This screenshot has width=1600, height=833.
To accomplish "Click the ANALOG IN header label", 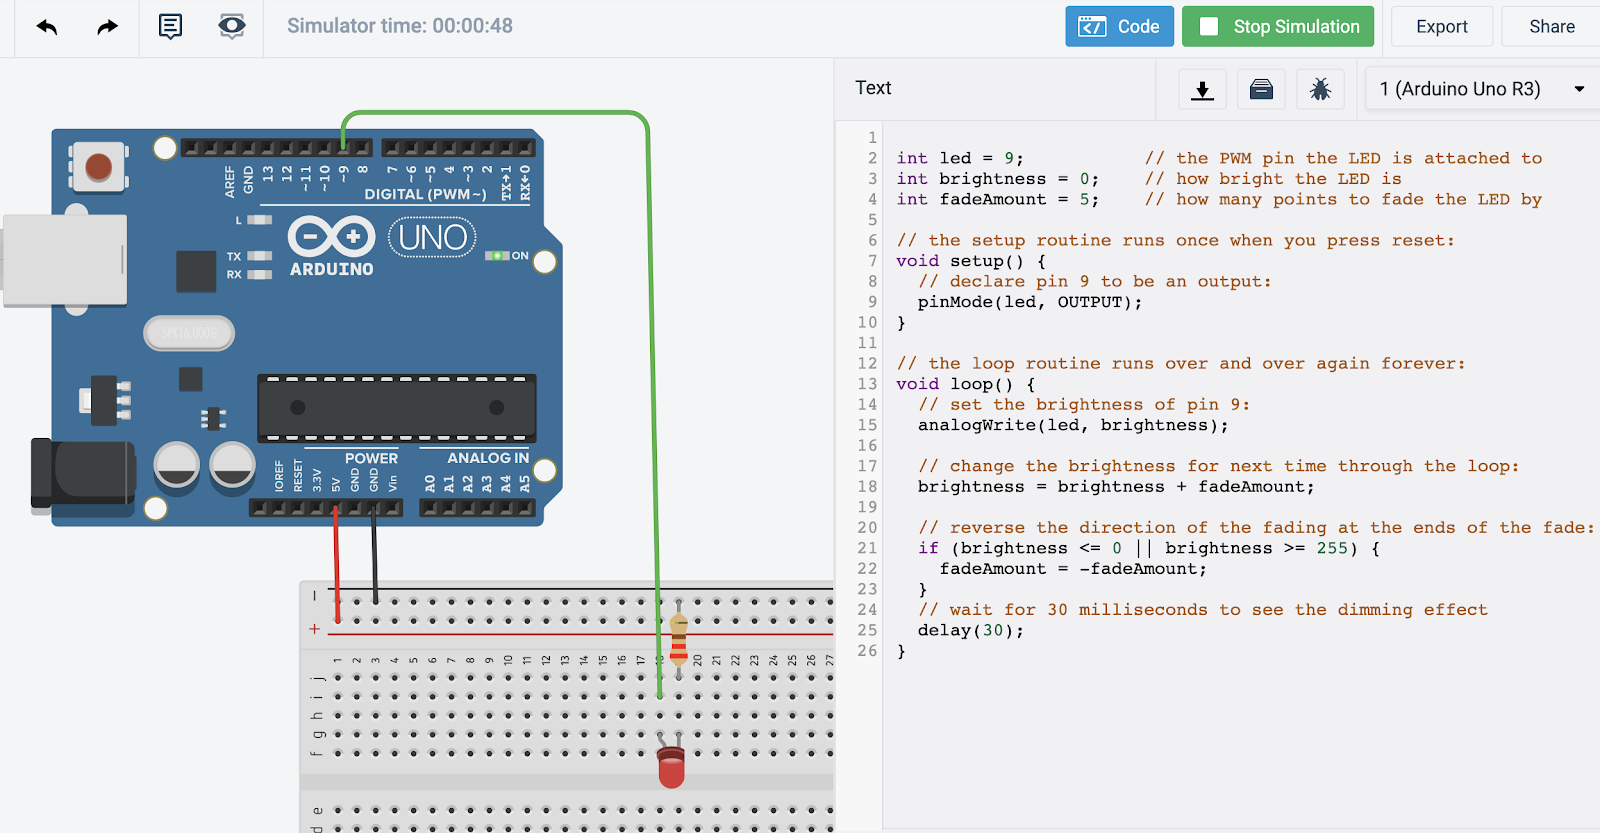I will [488, 458].
